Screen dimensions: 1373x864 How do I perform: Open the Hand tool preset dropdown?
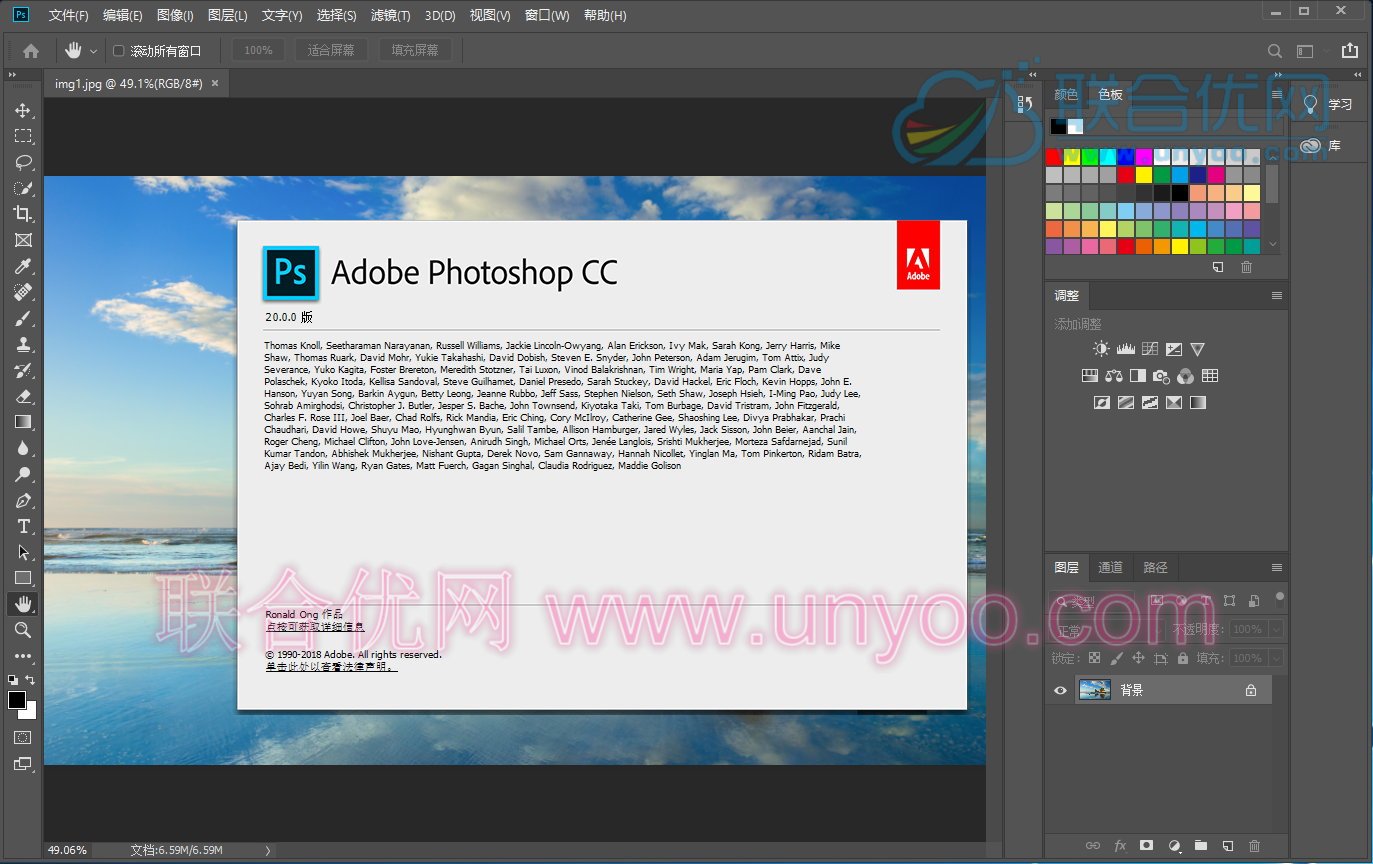coord(94,51)
